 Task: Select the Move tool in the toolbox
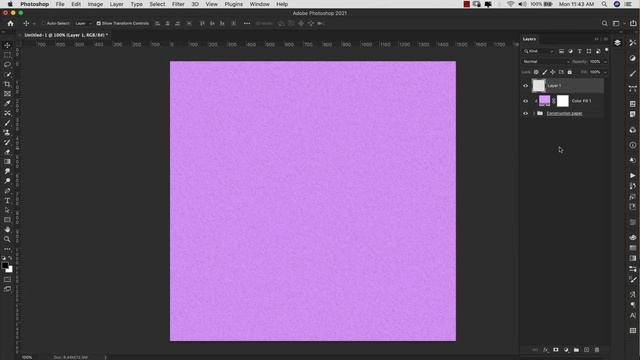coord(7,45)
